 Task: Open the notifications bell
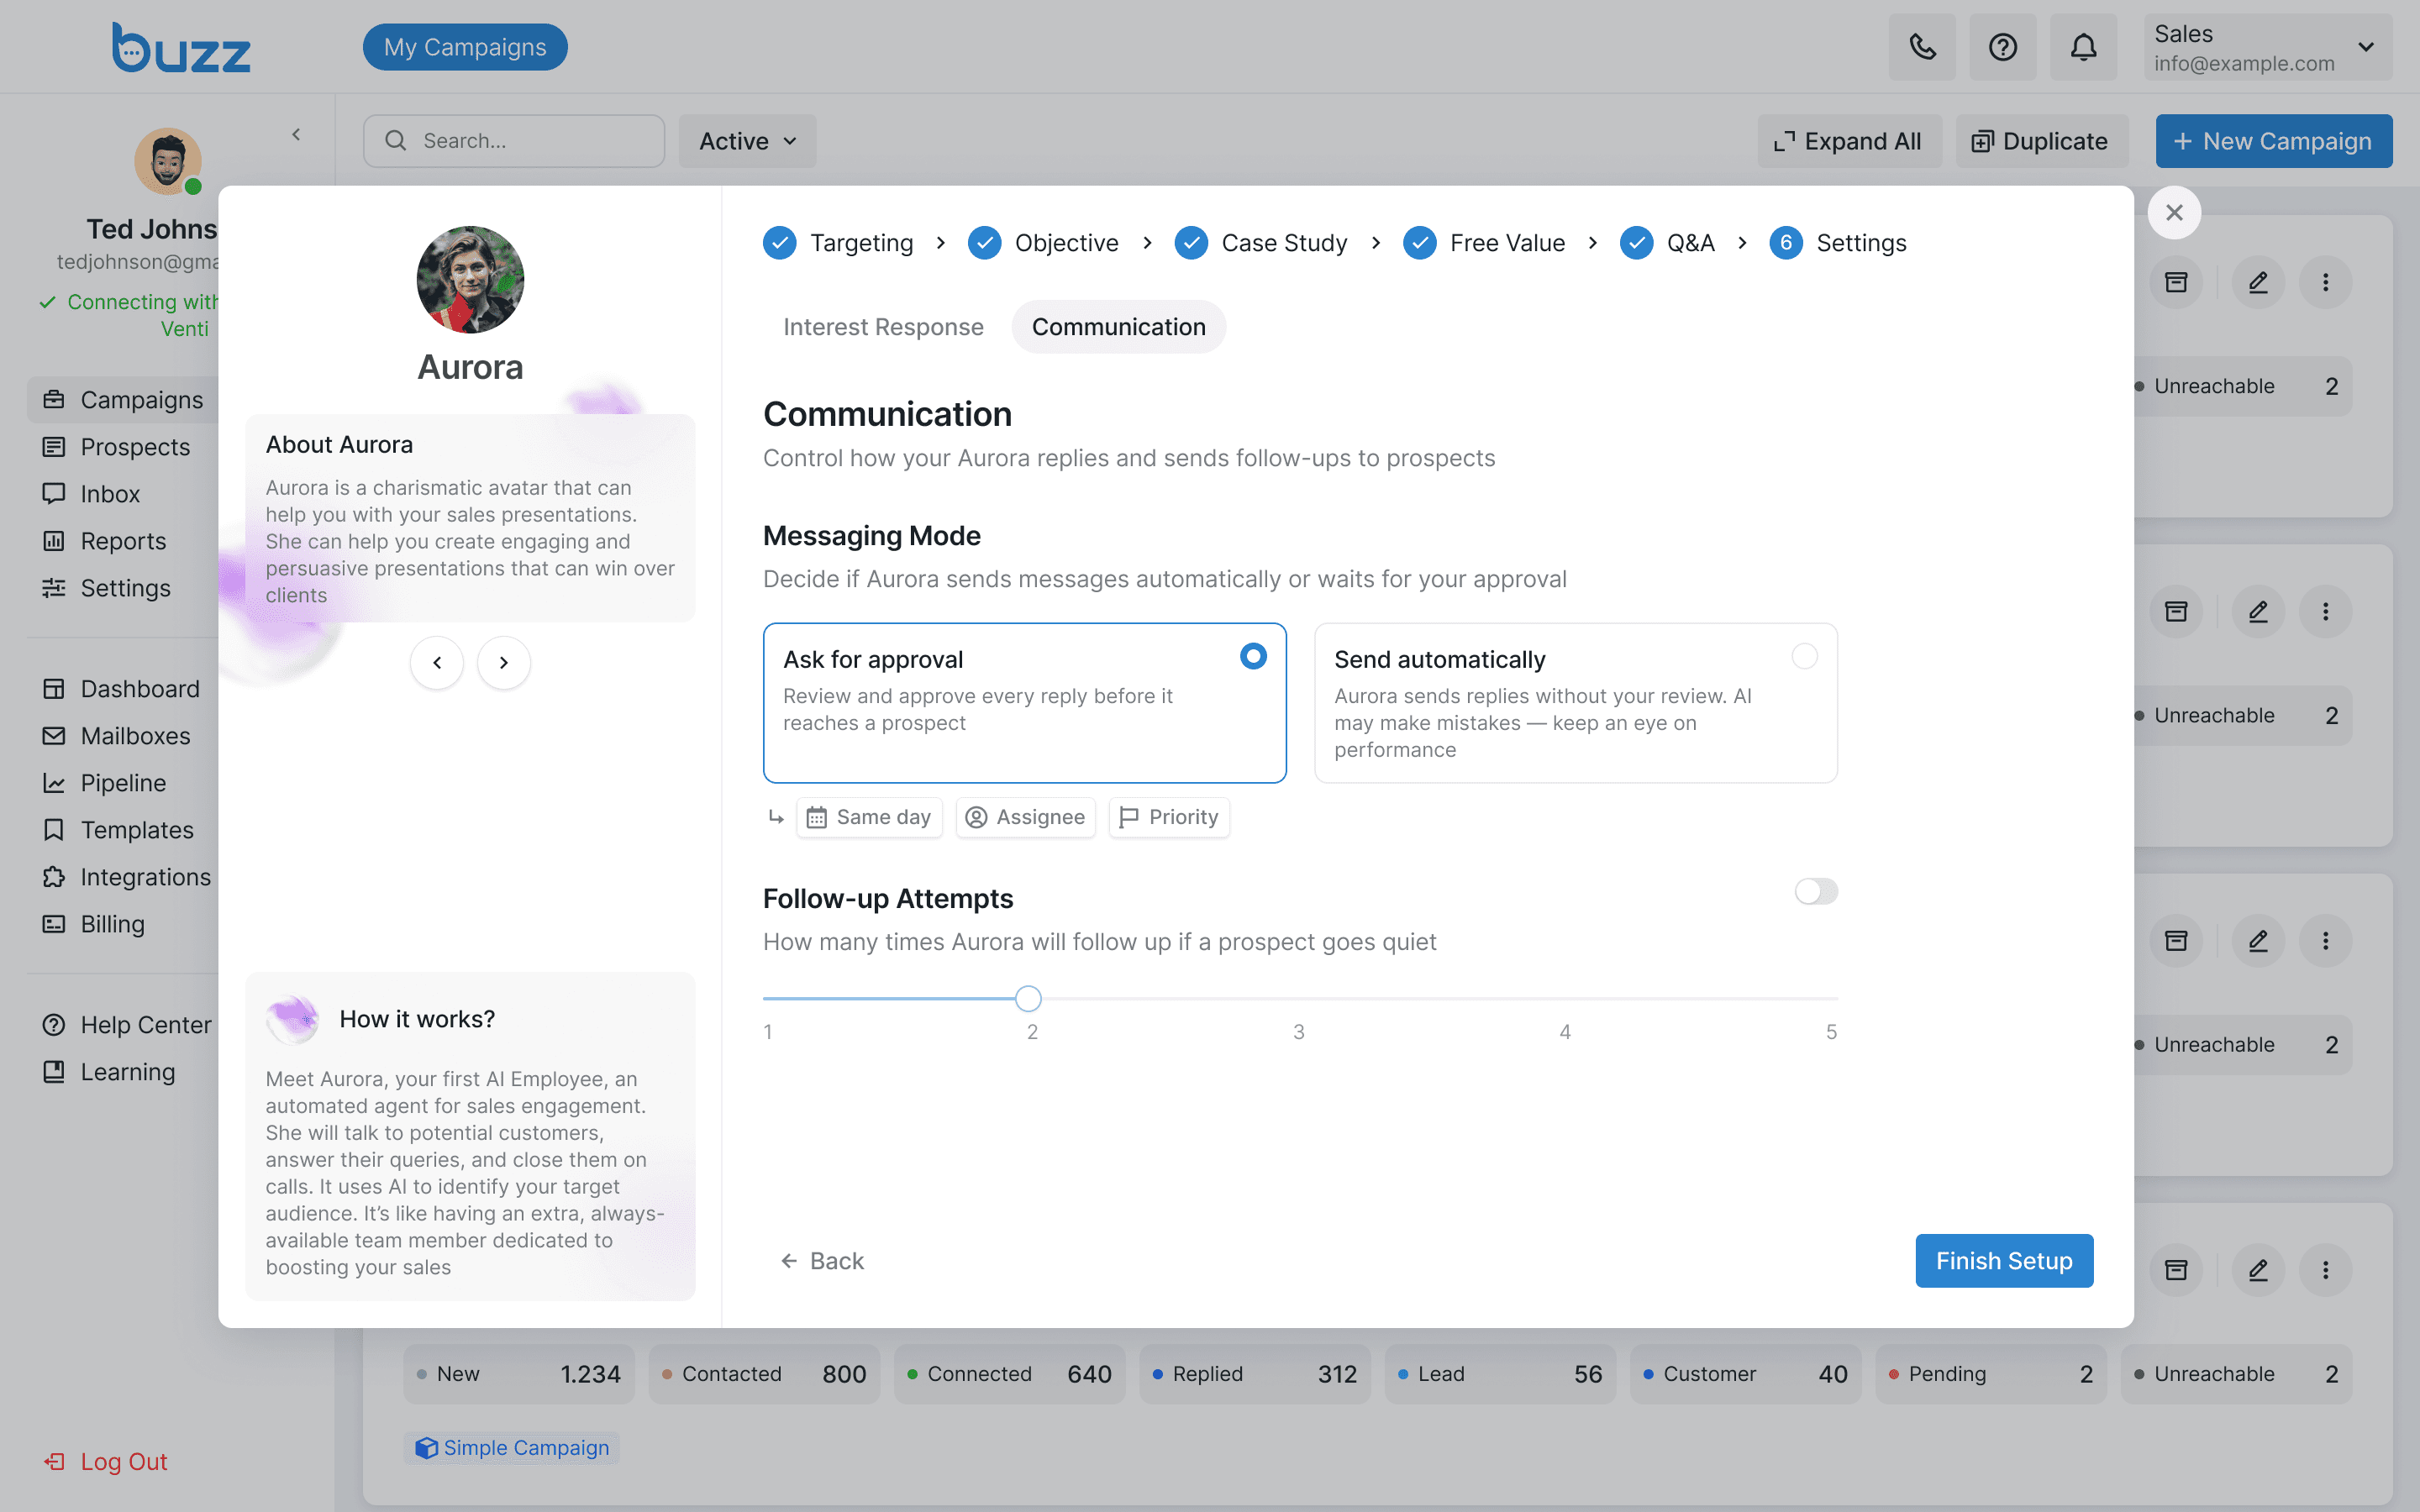point(2083,47)
